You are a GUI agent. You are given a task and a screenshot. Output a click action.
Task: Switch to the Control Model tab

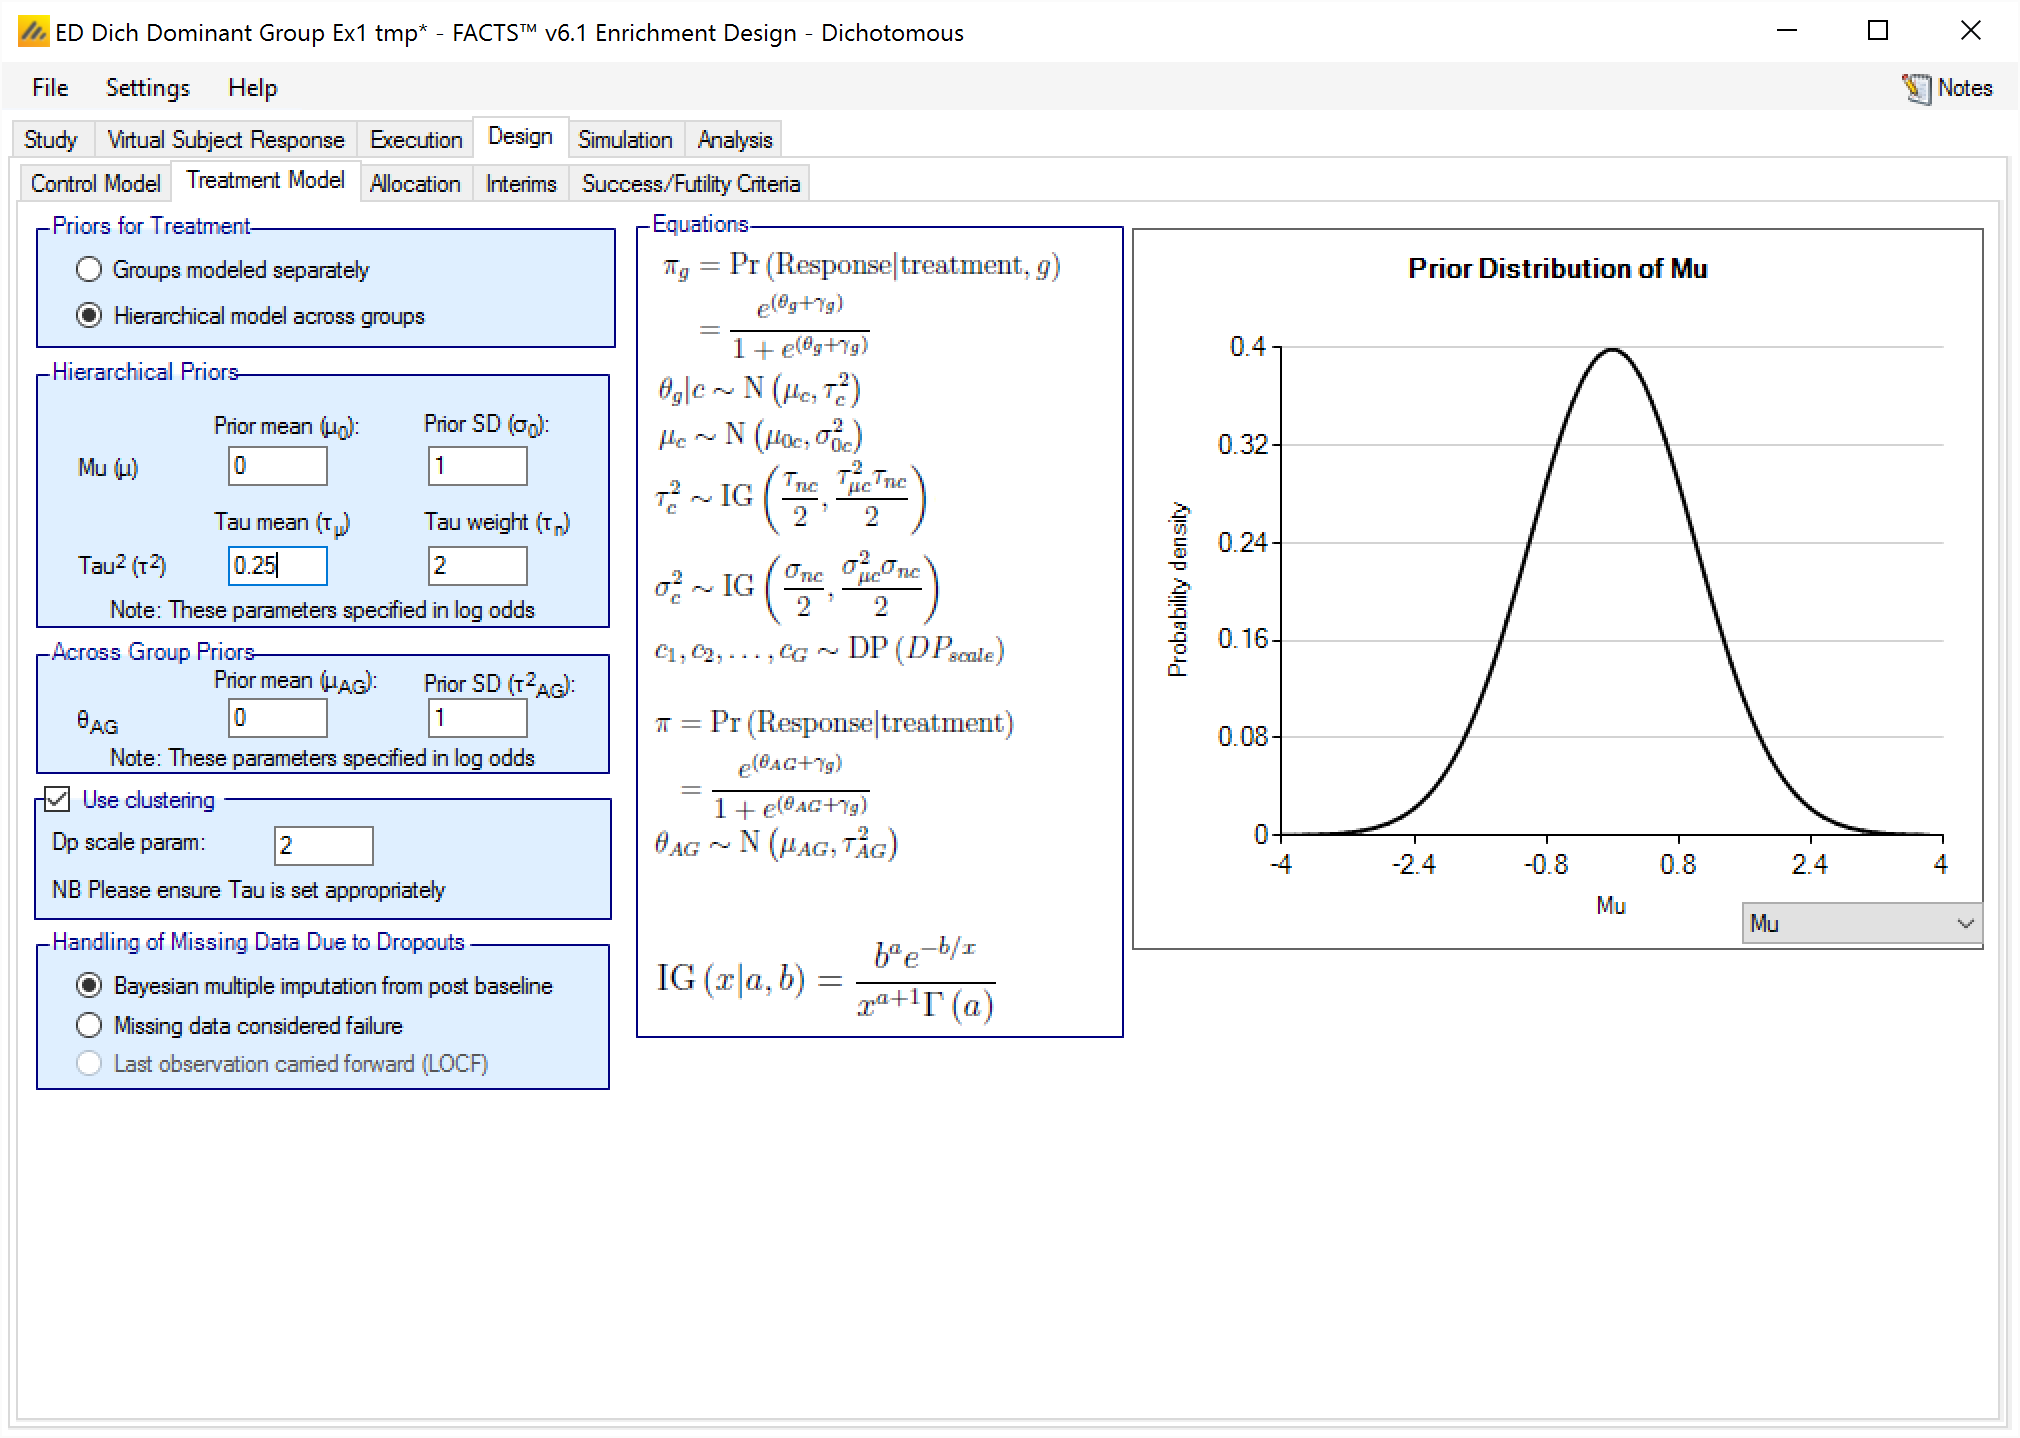[95, 183]
